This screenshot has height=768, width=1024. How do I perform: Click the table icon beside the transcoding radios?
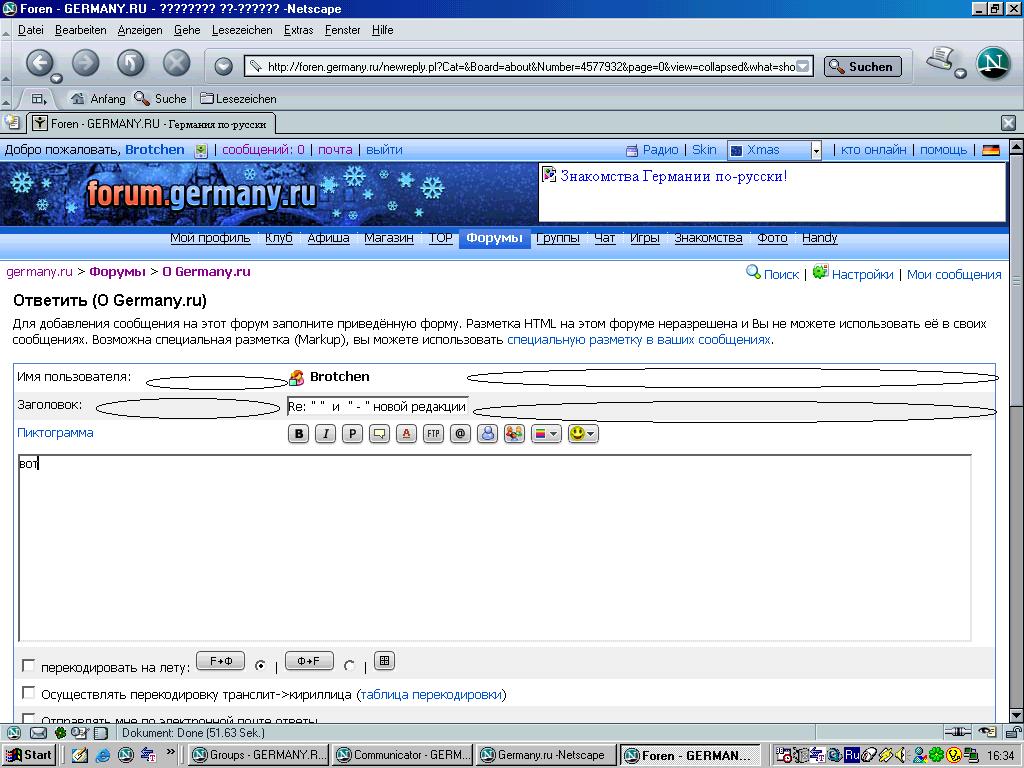(x=384, y=661)
